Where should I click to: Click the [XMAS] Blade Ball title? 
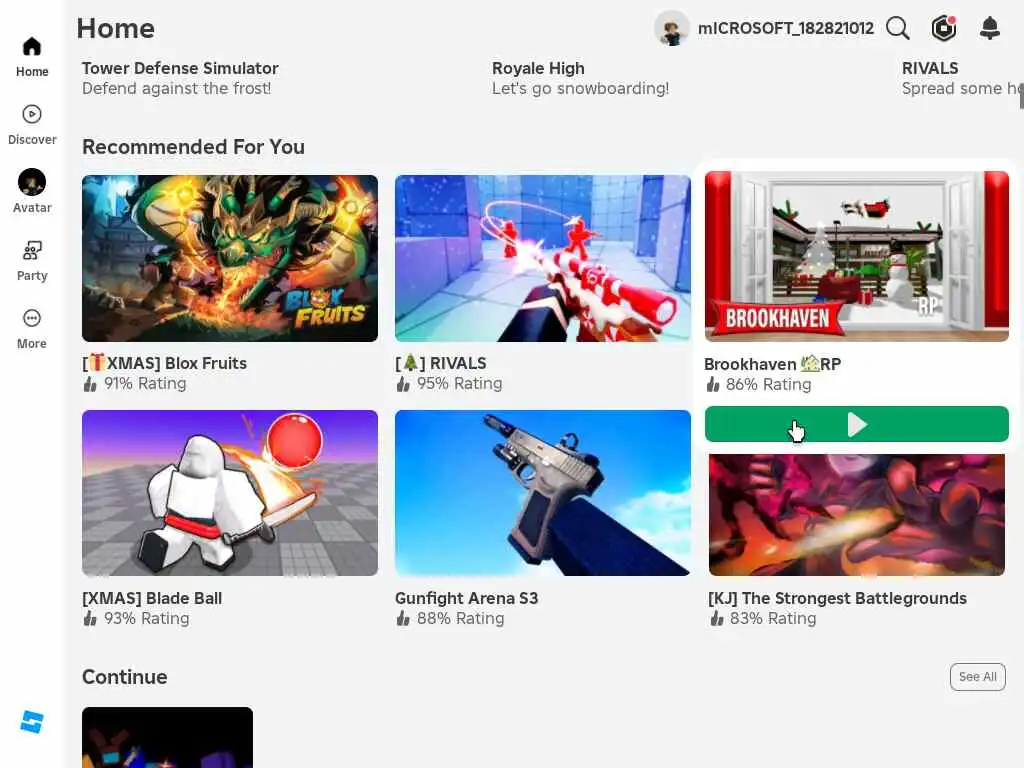tap(152, 598)
